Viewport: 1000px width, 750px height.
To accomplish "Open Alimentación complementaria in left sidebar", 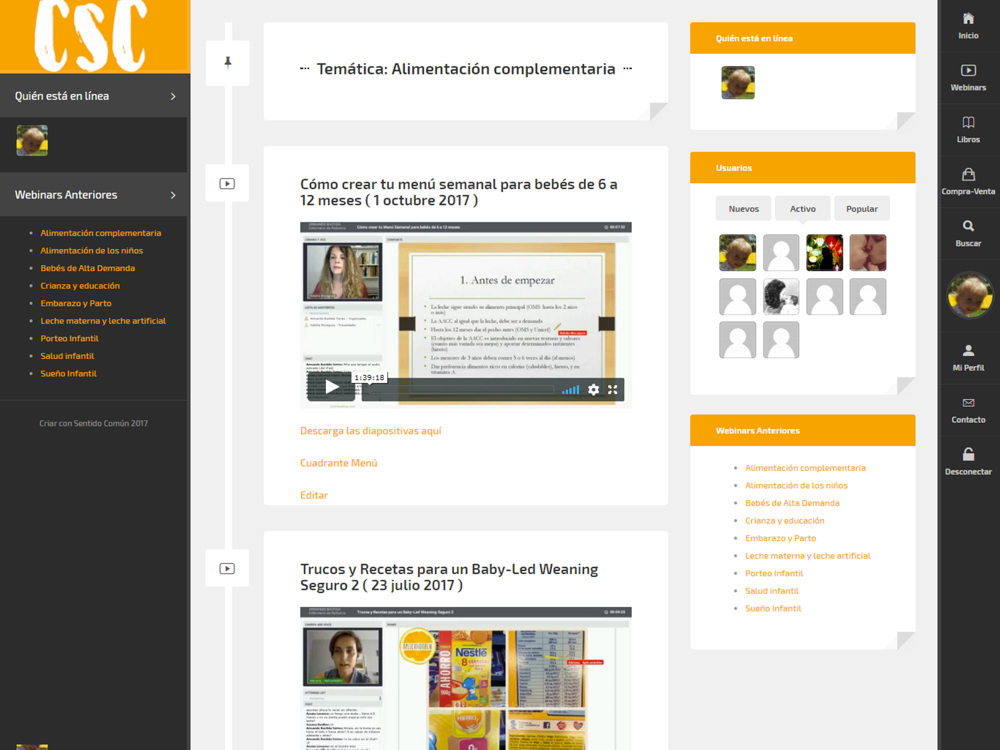I will [x=101, y=233].
